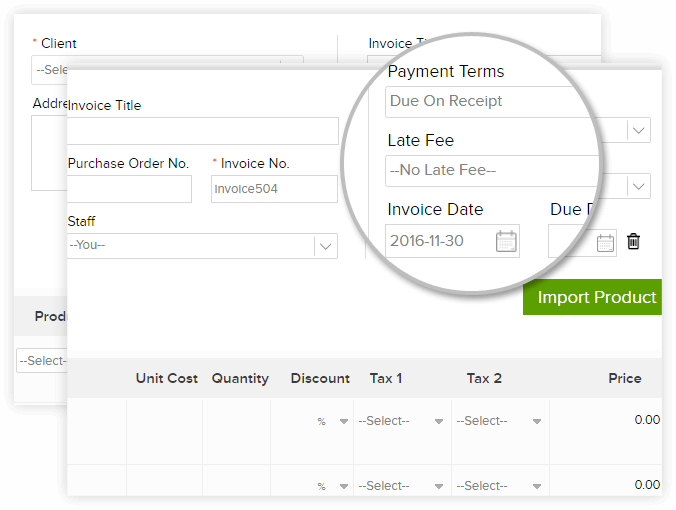Viewport: 676px width, 510px height.
Task: Click the Quantity column header
Action: pyautogui.click(x=240, y=378)
